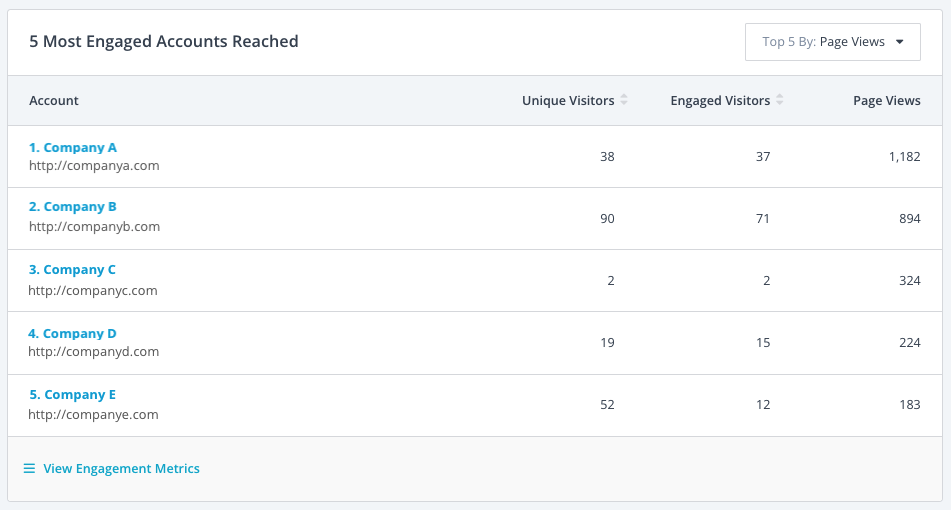
Task: Open the Company A account link
Action: point(73,147)
